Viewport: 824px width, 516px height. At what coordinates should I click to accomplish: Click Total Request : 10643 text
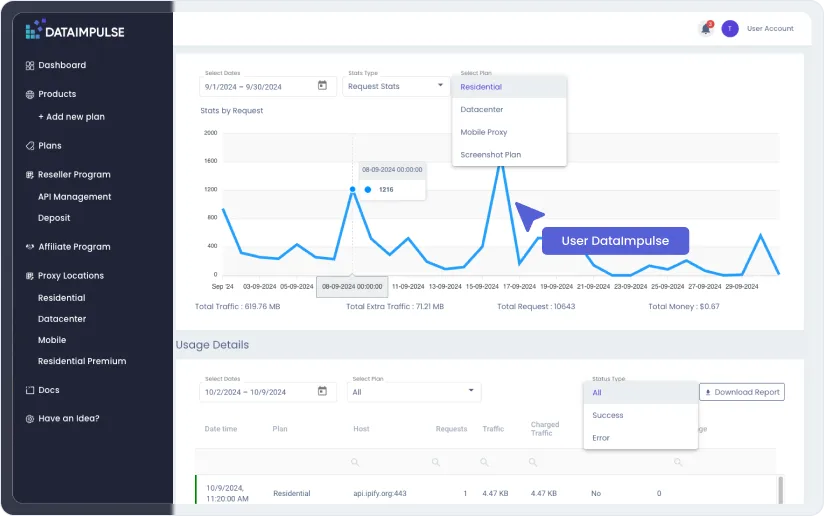pos(536,306)
